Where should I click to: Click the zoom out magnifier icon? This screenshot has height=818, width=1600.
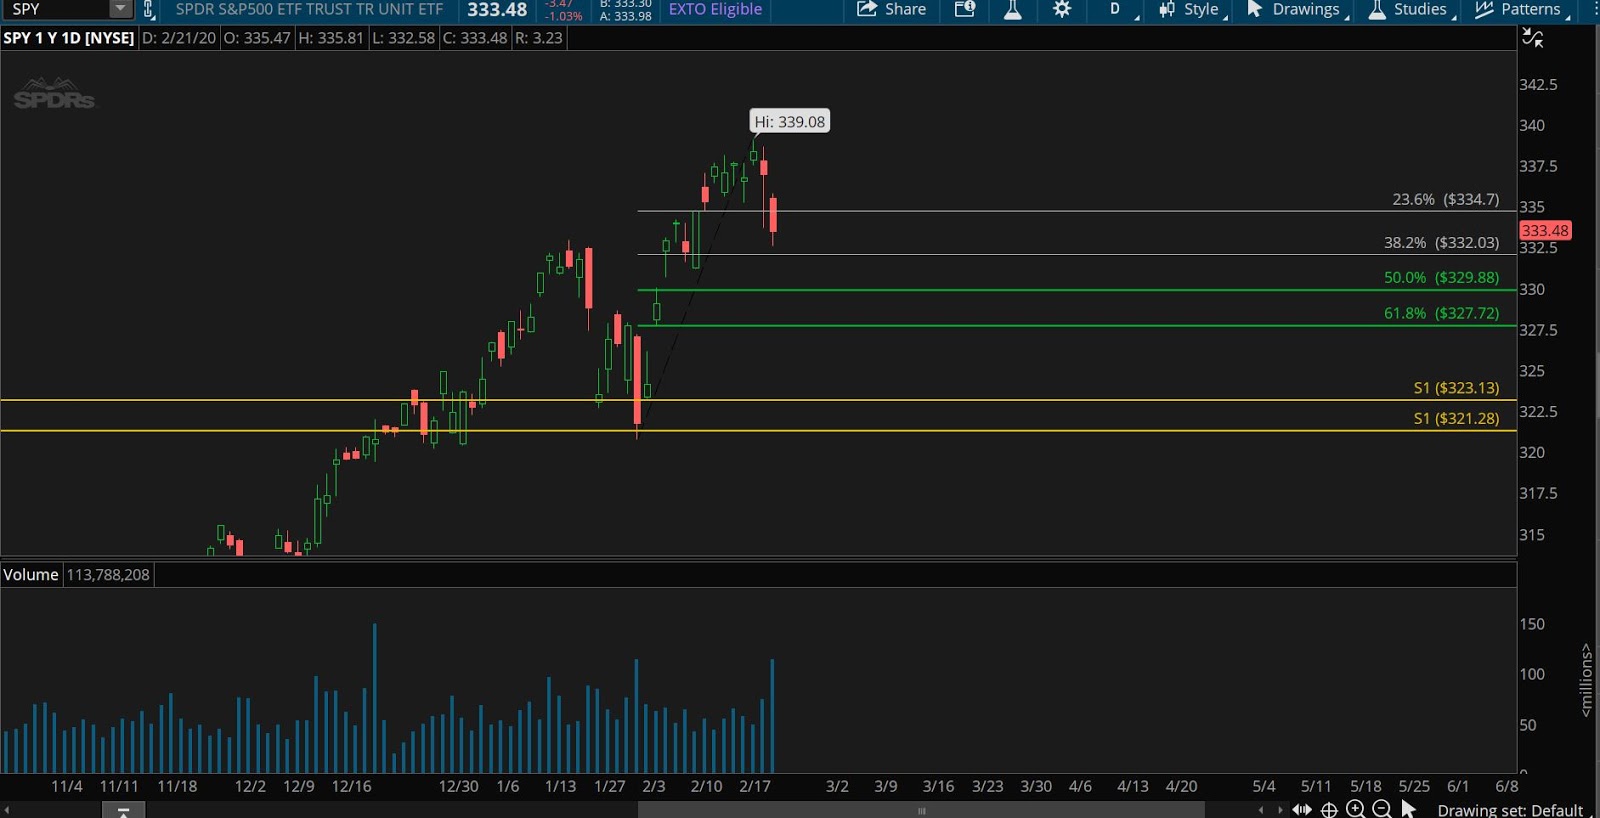point(1381,809)
